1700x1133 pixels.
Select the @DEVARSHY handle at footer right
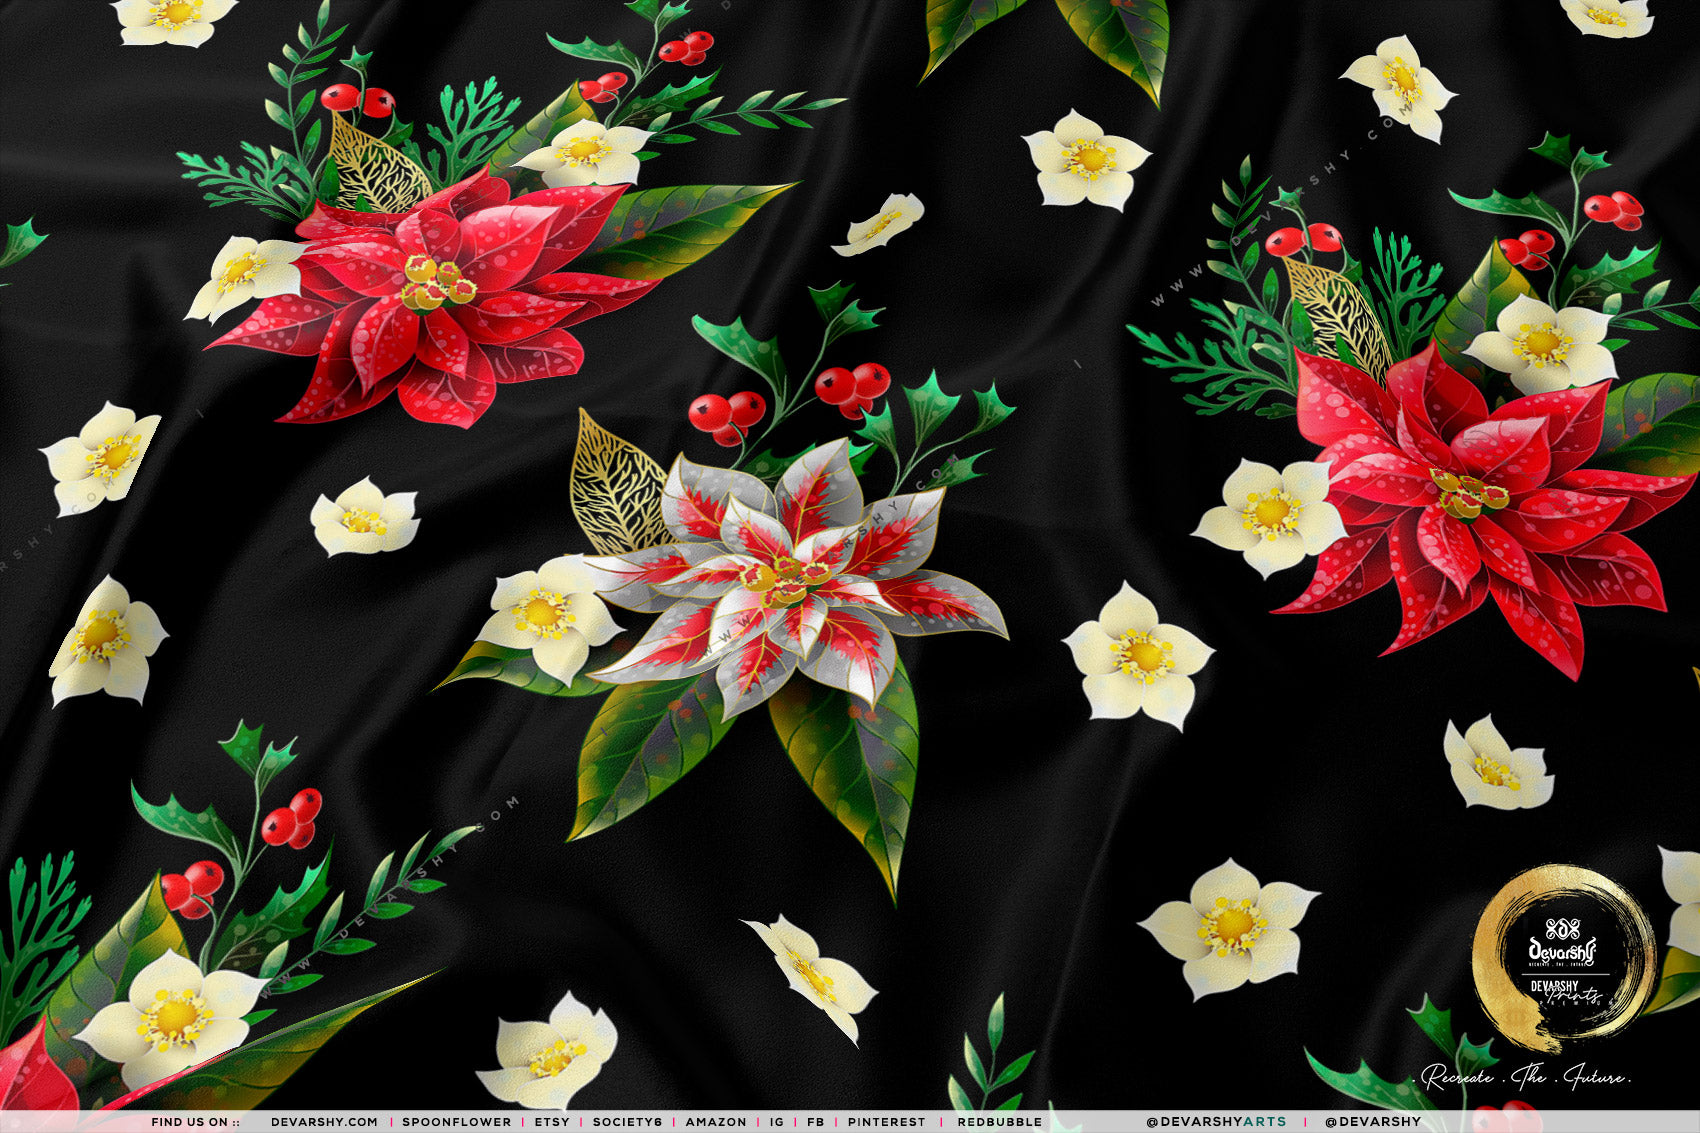(x=1372, y=1122)
